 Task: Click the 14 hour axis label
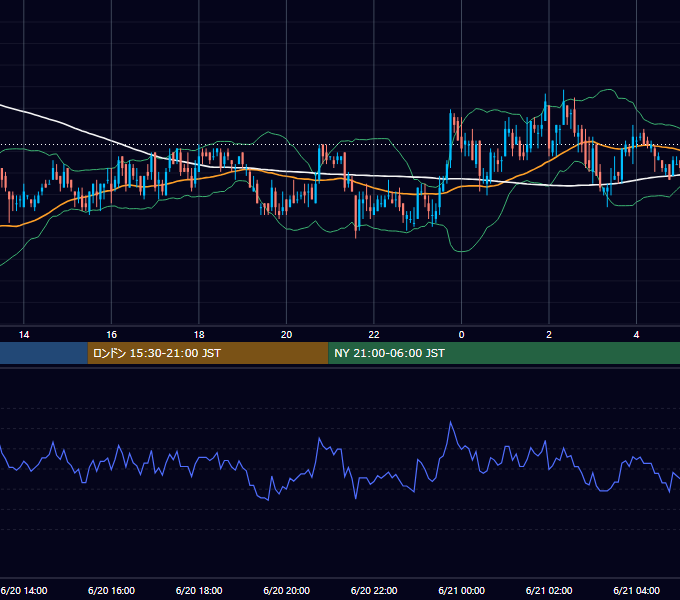[x=24, y=335]
